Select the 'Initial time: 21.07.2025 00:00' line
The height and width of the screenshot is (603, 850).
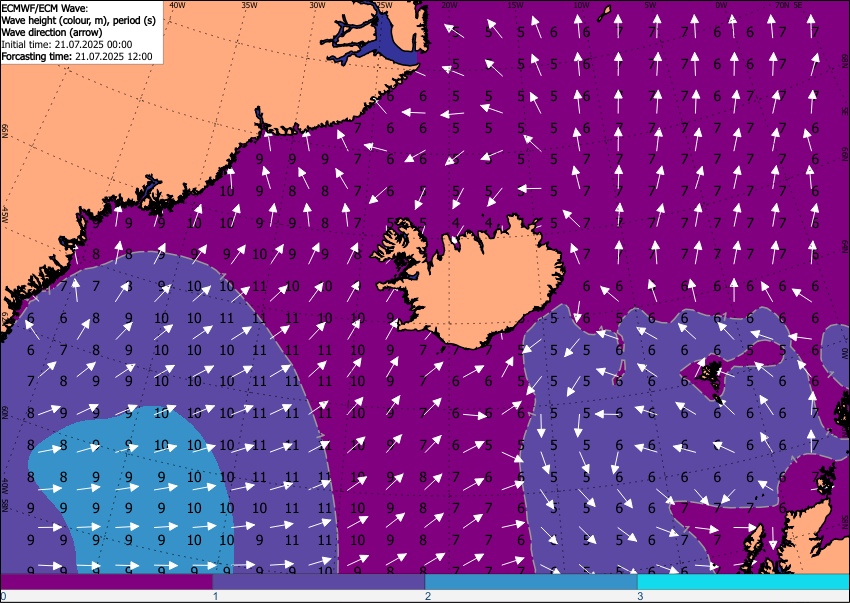tap(67, 44)
